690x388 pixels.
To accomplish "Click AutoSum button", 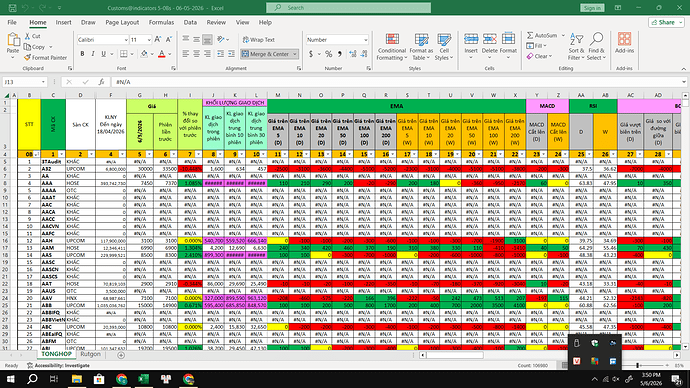I will coord(542,35).
